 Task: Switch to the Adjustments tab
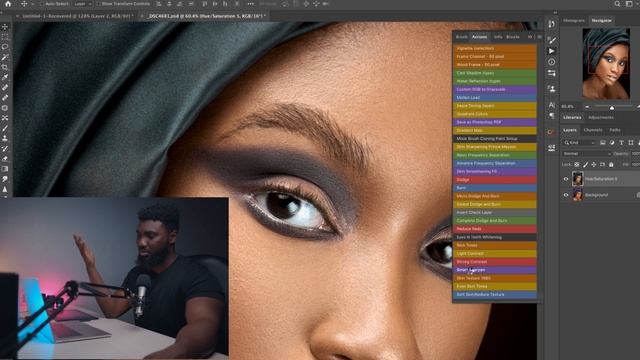pos(600,118)
